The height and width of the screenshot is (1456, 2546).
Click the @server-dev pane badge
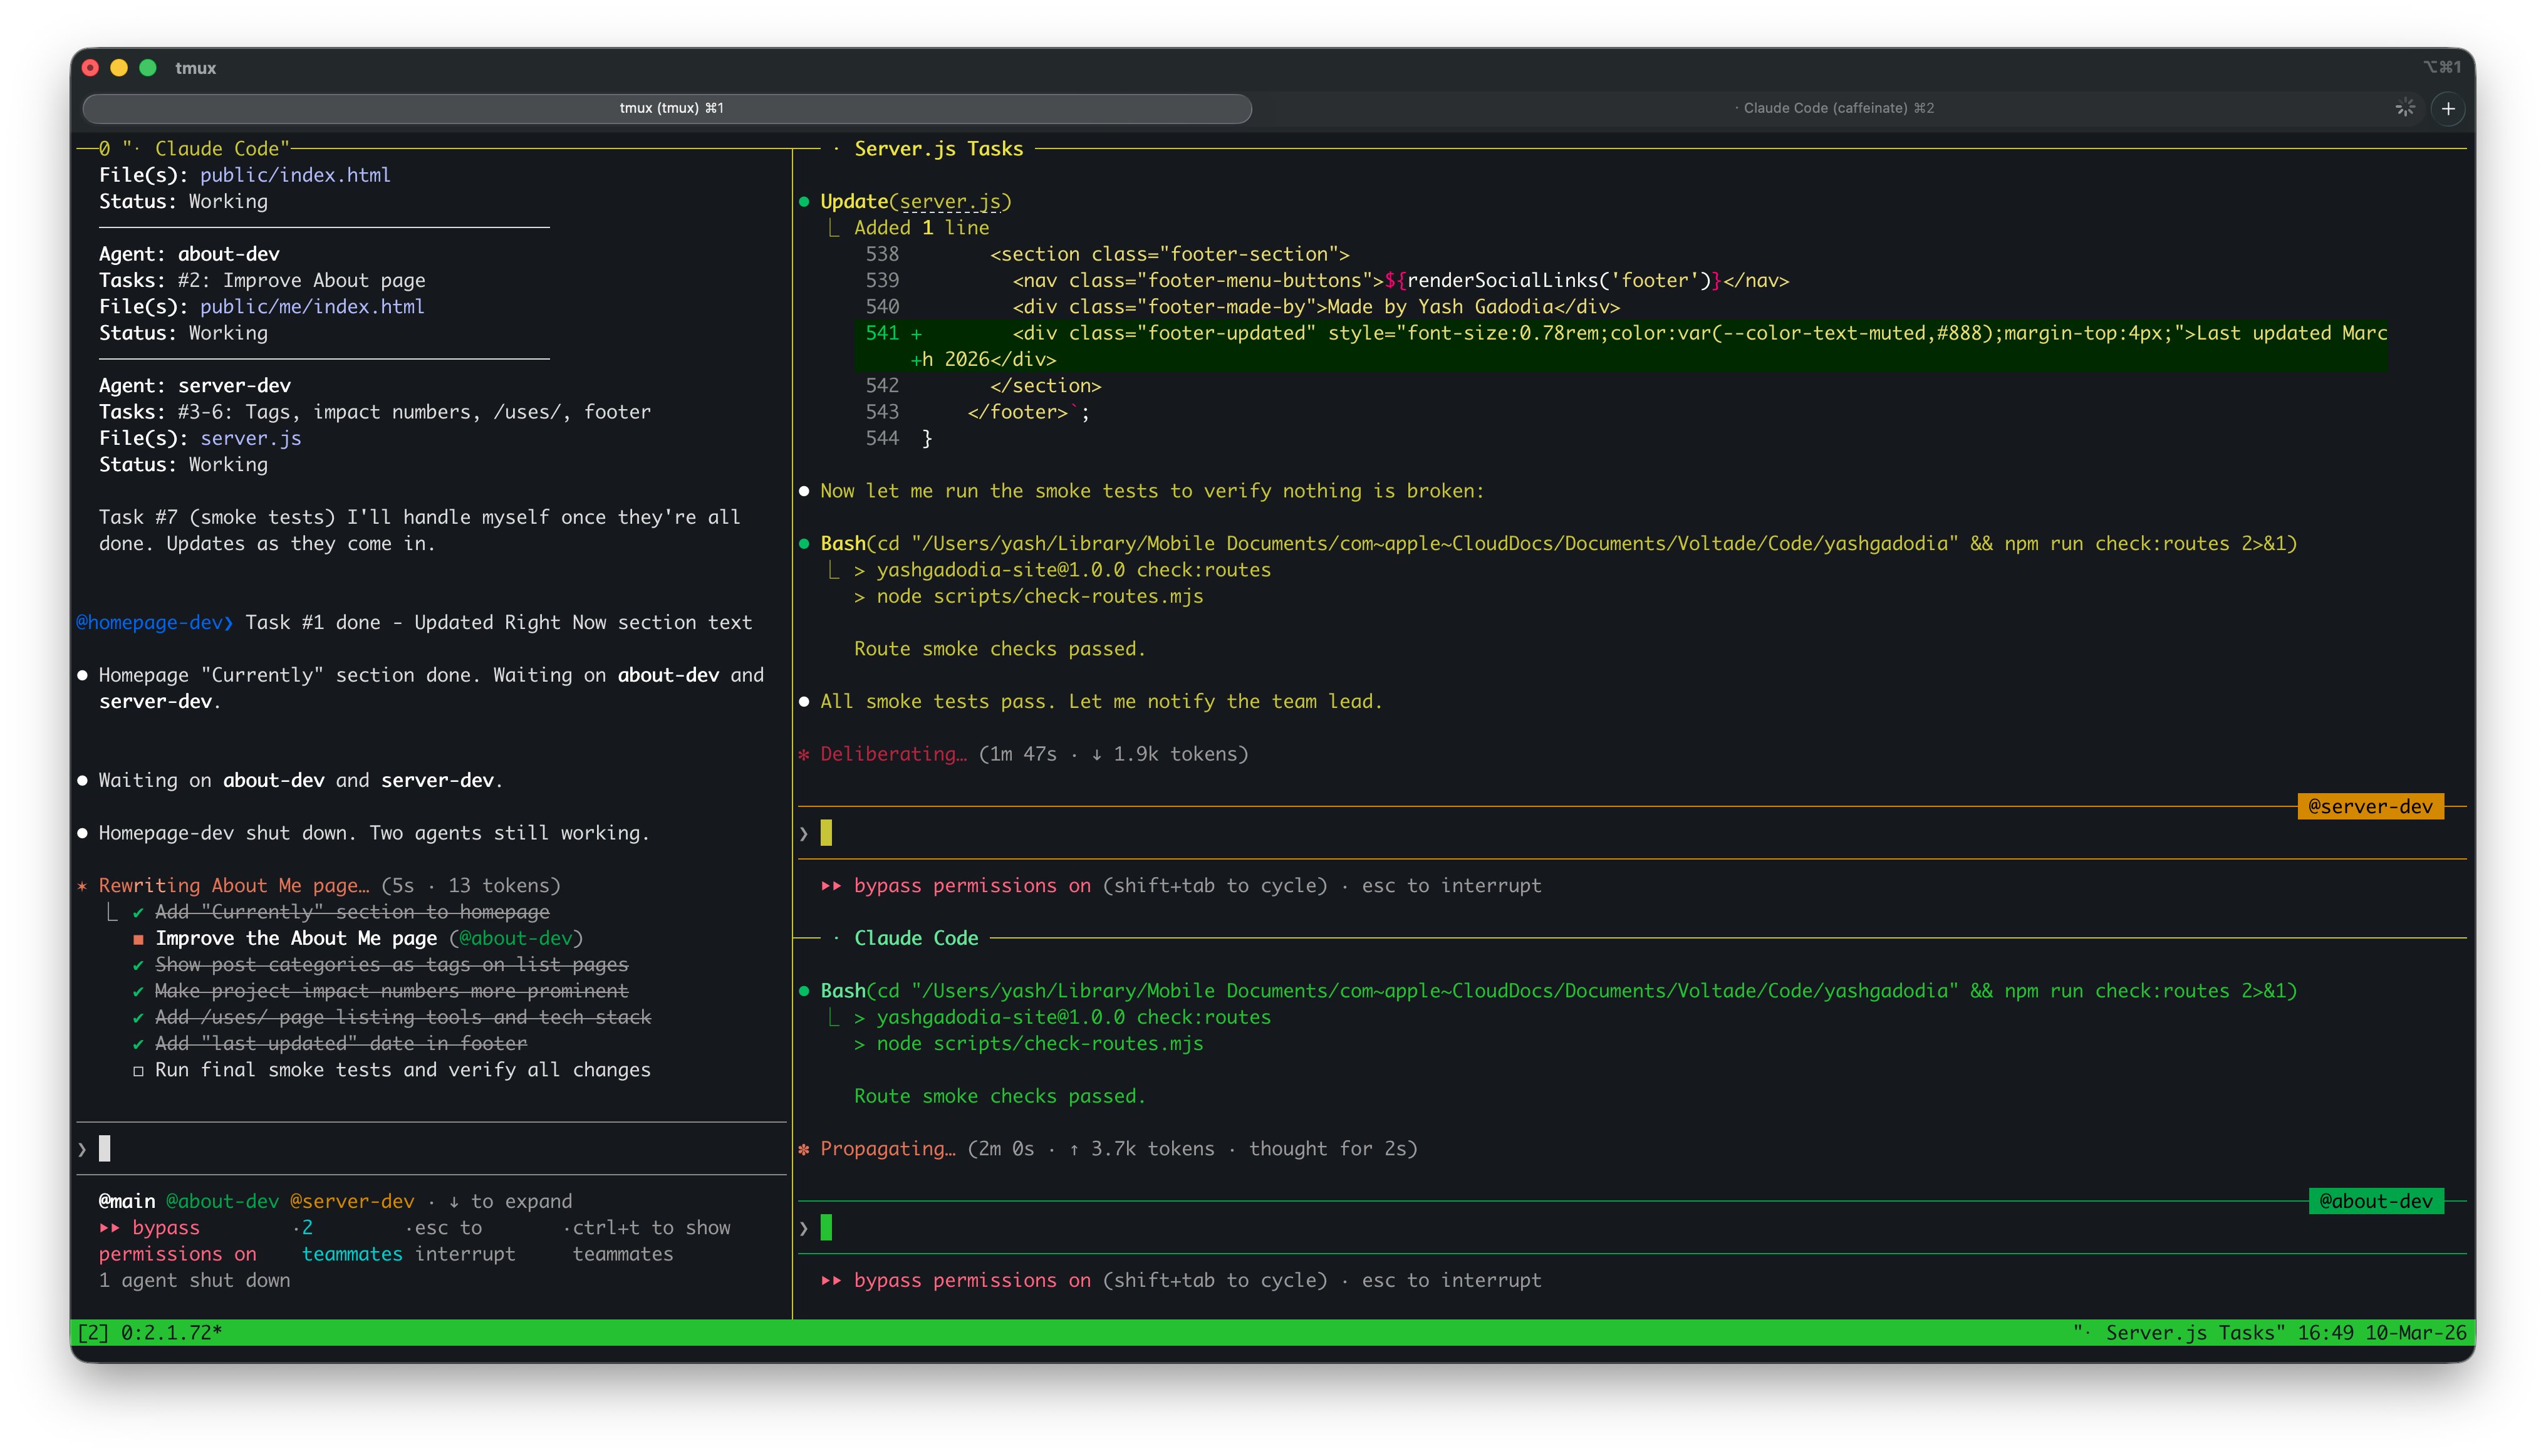click(2371, 806)
